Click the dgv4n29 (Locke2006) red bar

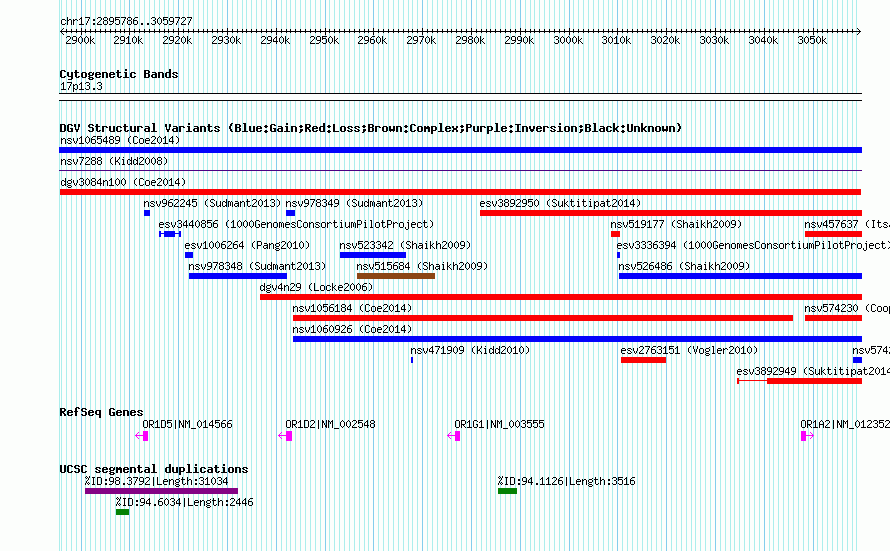pos(561,297)
